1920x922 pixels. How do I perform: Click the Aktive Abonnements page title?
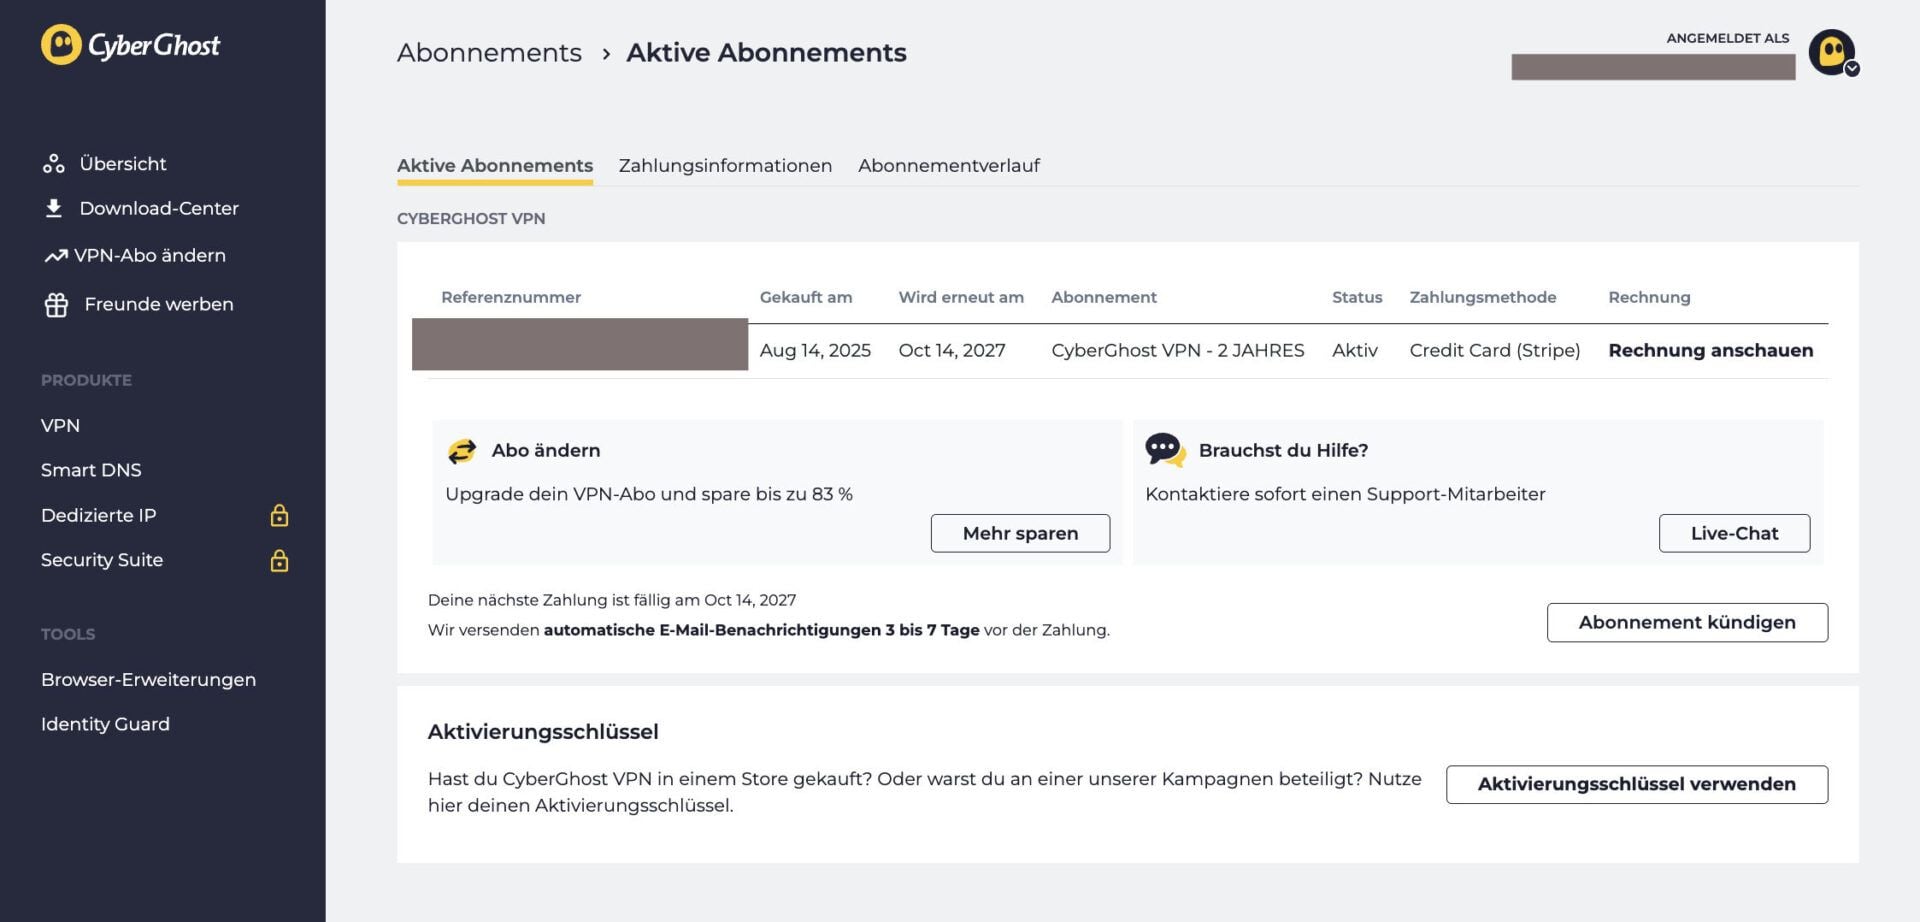pyautogui.click(x=766, y=53)
